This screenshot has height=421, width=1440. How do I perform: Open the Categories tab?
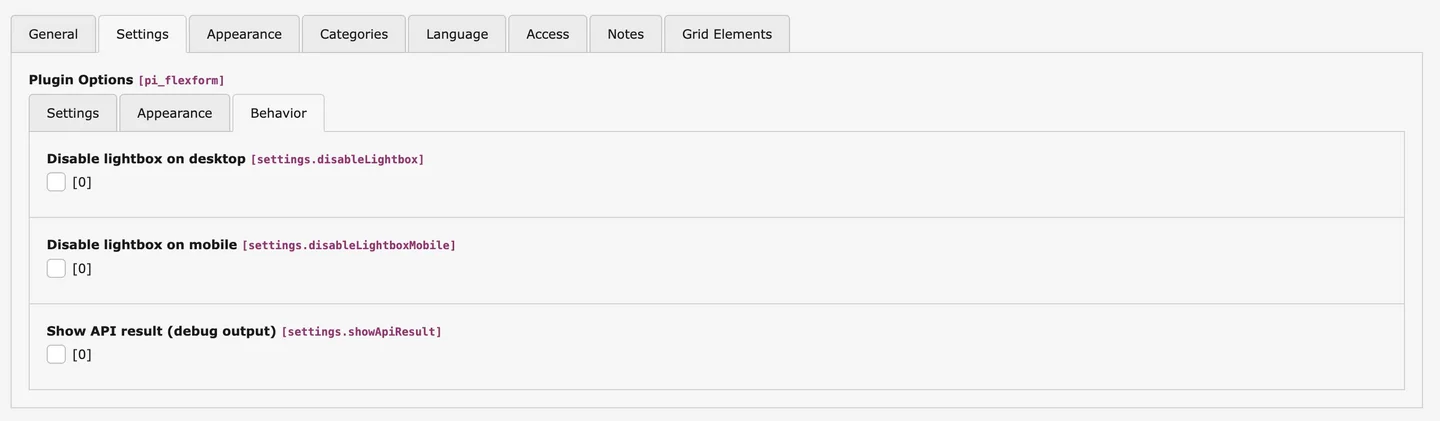[x=354, y=34]
